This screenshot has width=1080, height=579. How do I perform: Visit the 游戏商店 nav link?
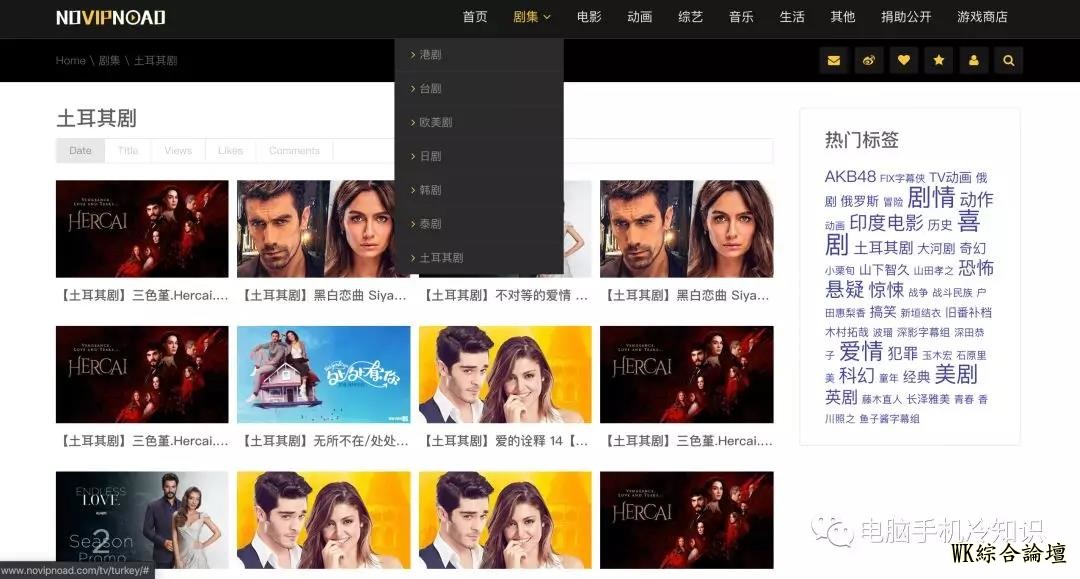(982, 17)
